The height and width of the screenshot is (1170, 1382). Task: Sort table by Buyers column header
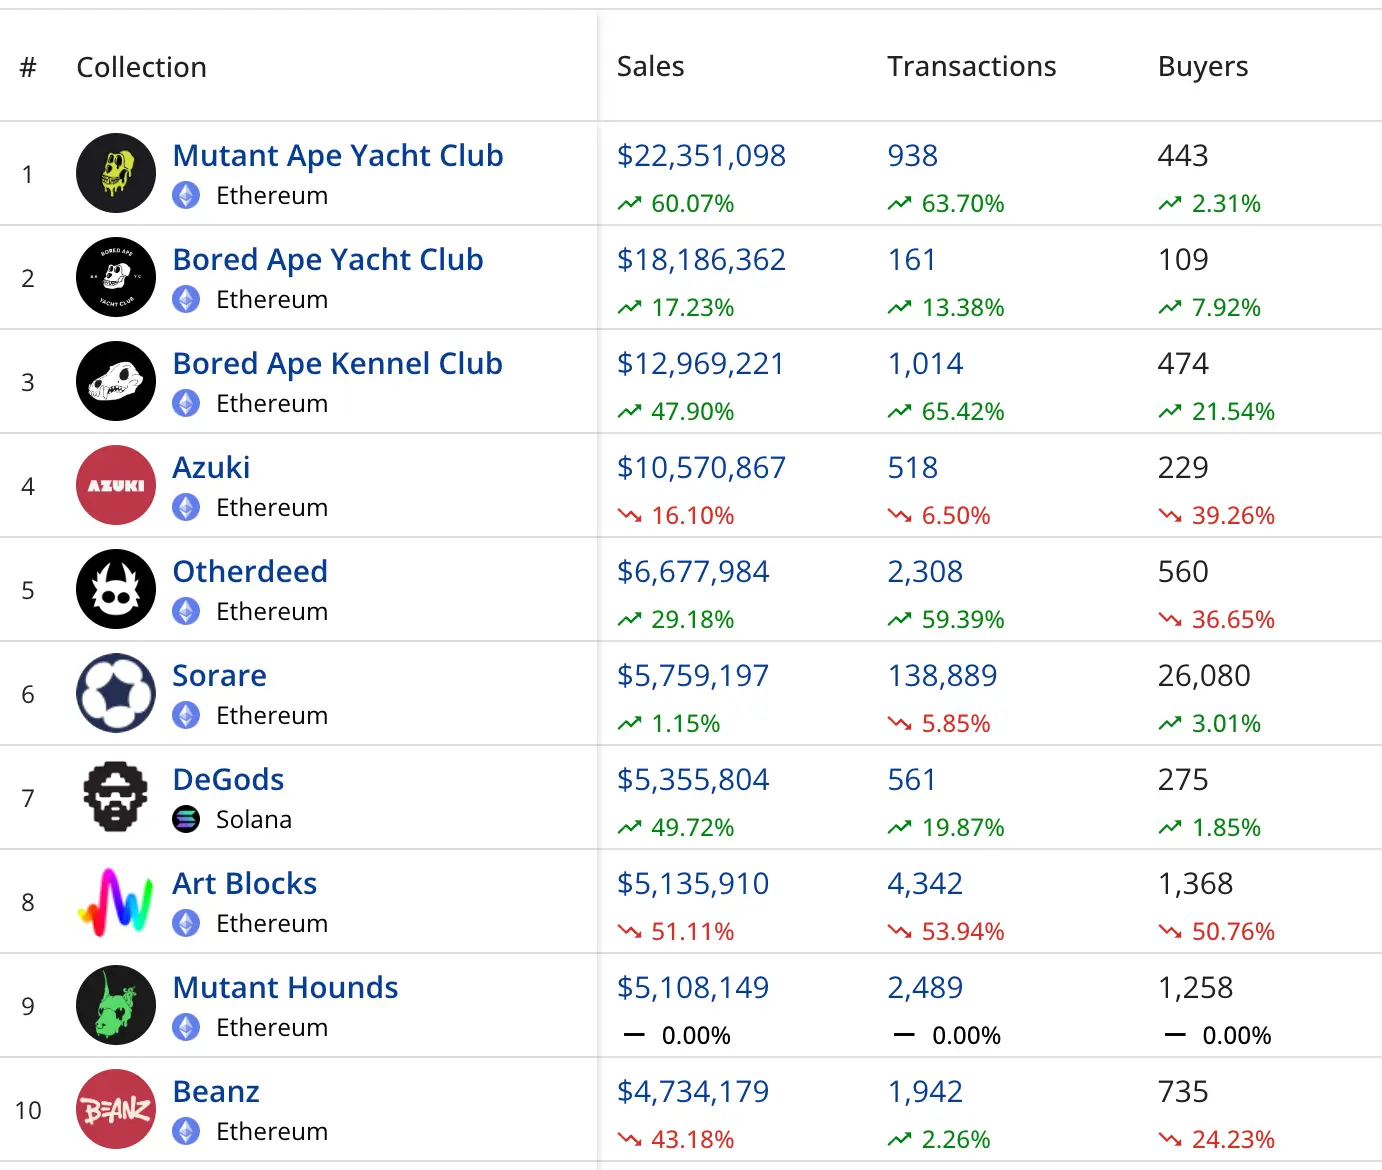pos(1203,67)
